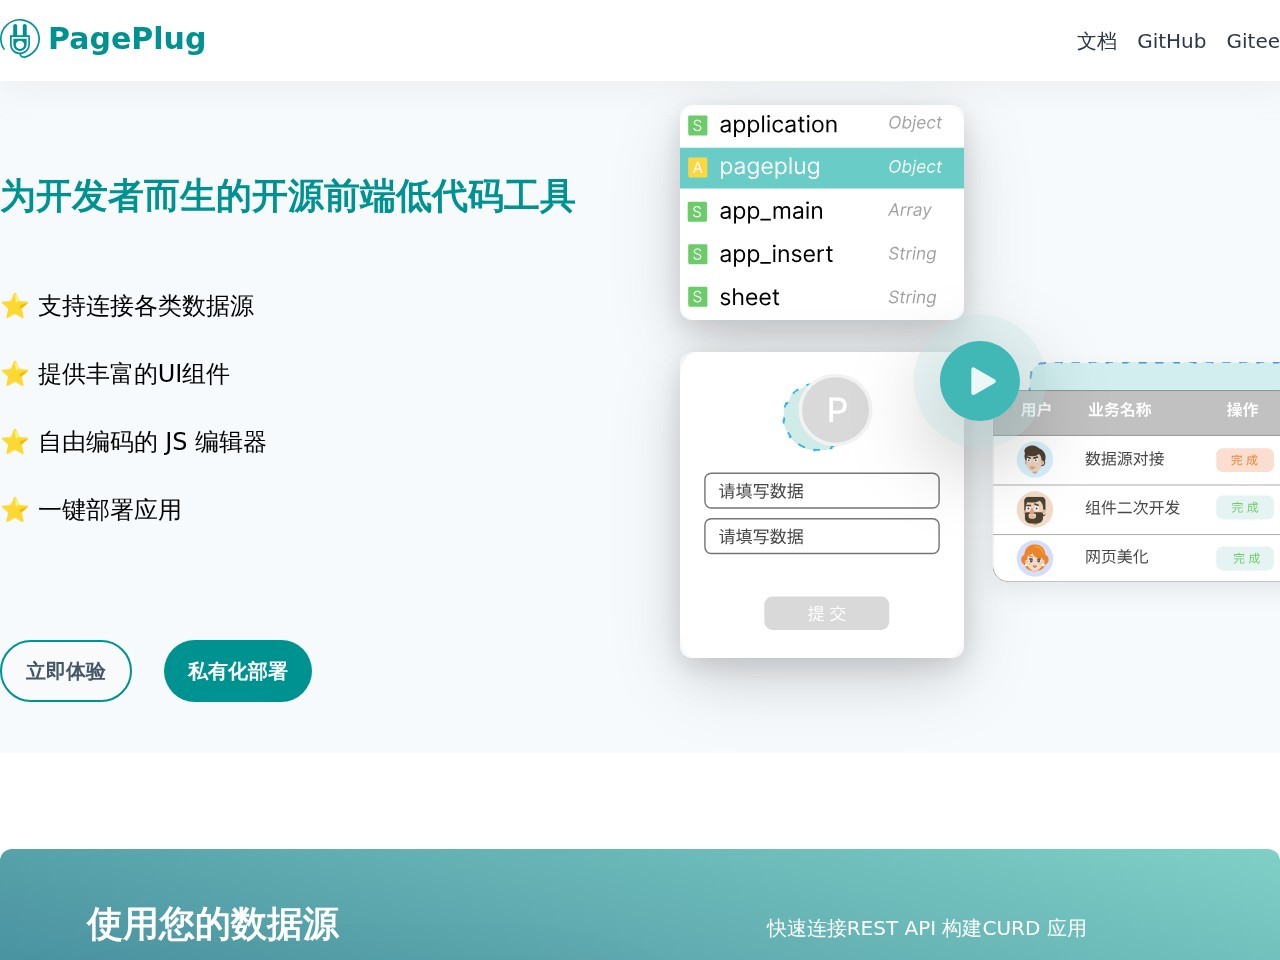Click the 自由编码的 JS 编辑器 feature text
The width and height of the screenshot is (1280, 960).
[x=152, y=442]
